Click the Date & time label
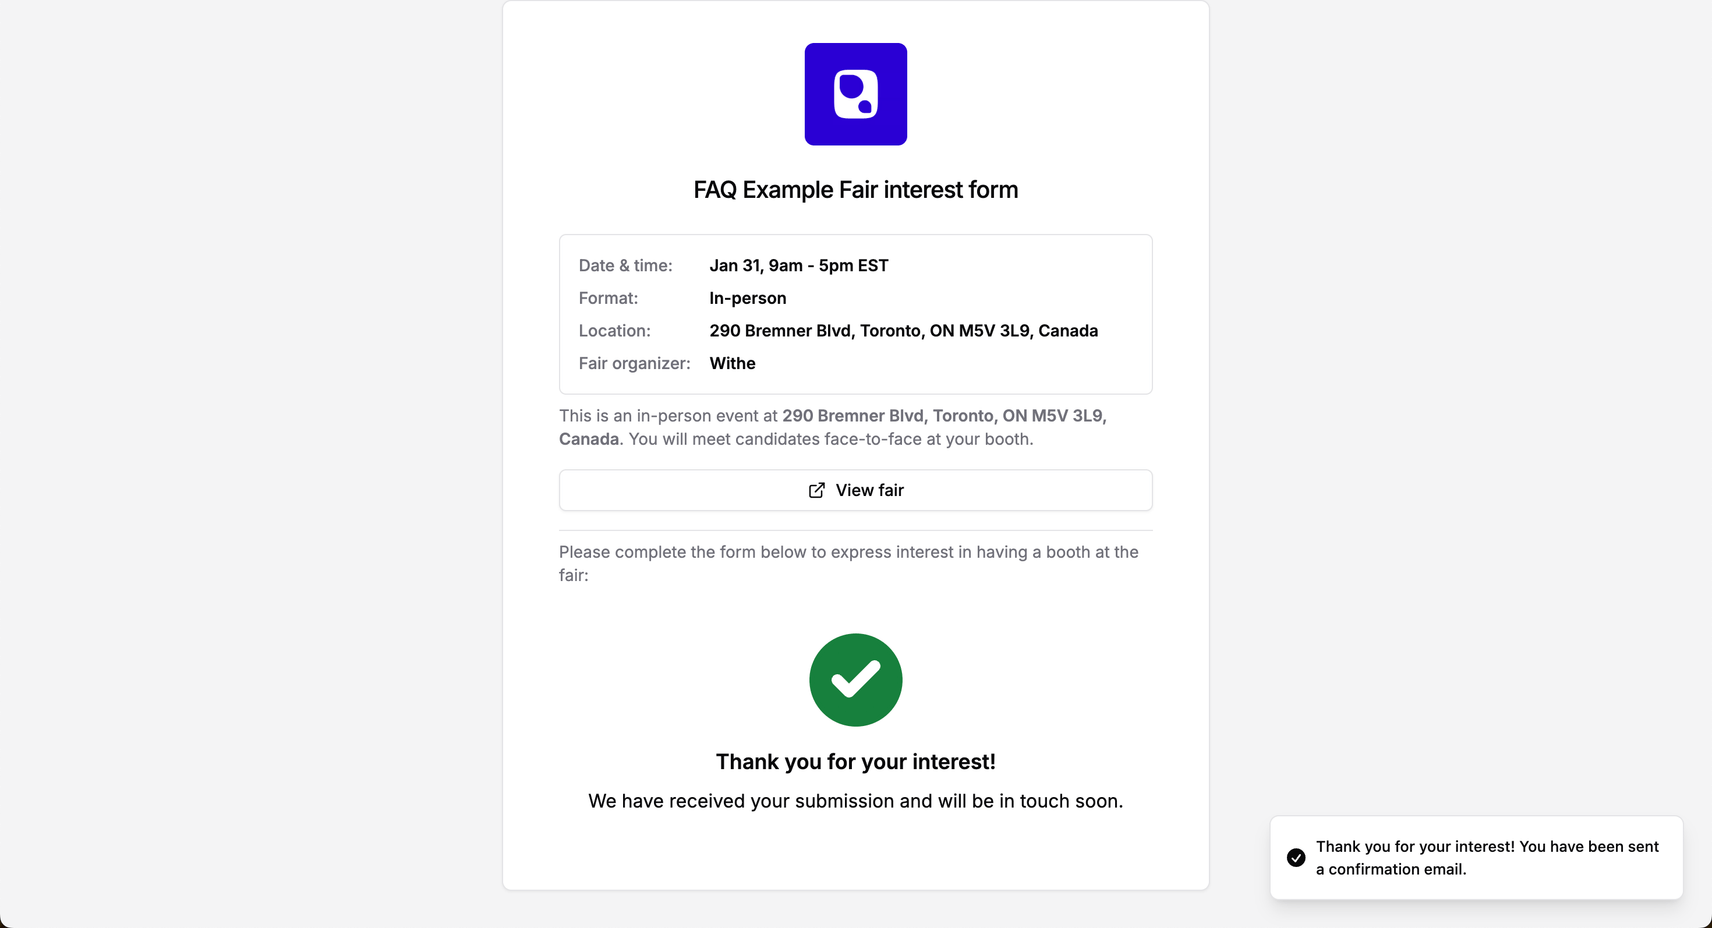Viewport: 1712px width, 928px height. tap(625, 265)
